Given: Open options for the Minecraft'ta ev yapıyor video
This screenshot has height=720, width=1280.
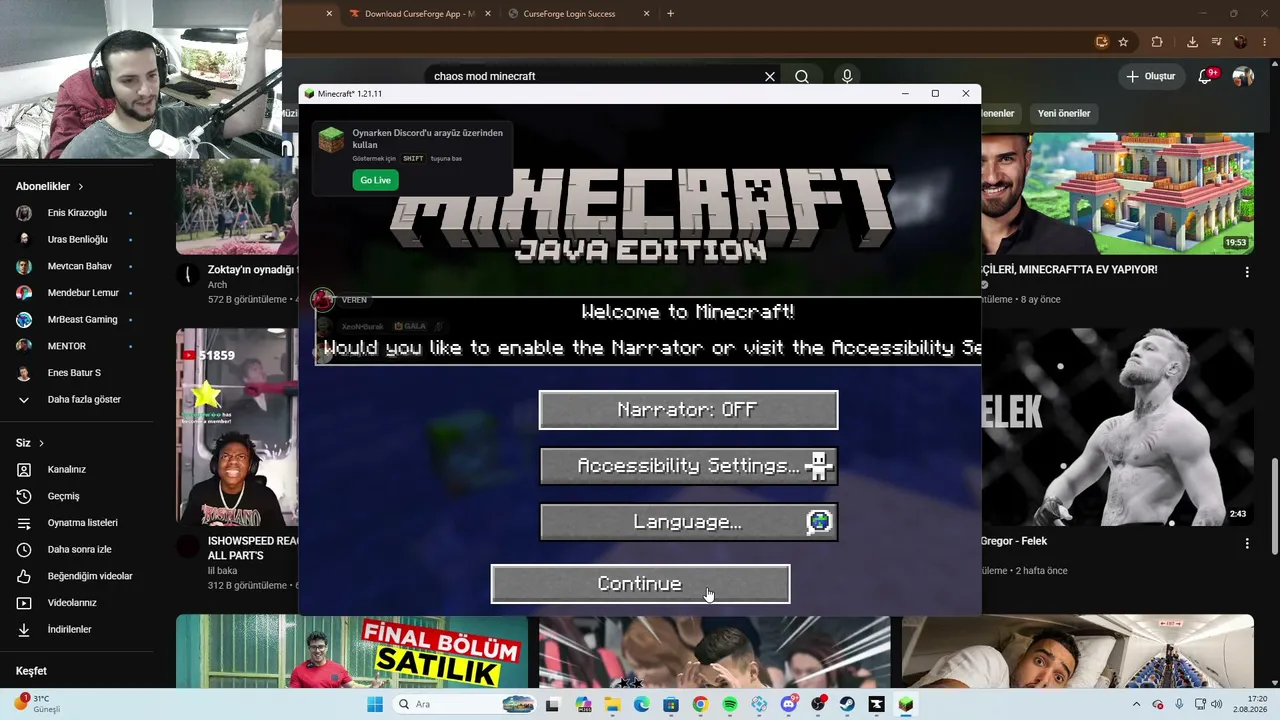Looking at the screenshot, I should click(1247, 272).
